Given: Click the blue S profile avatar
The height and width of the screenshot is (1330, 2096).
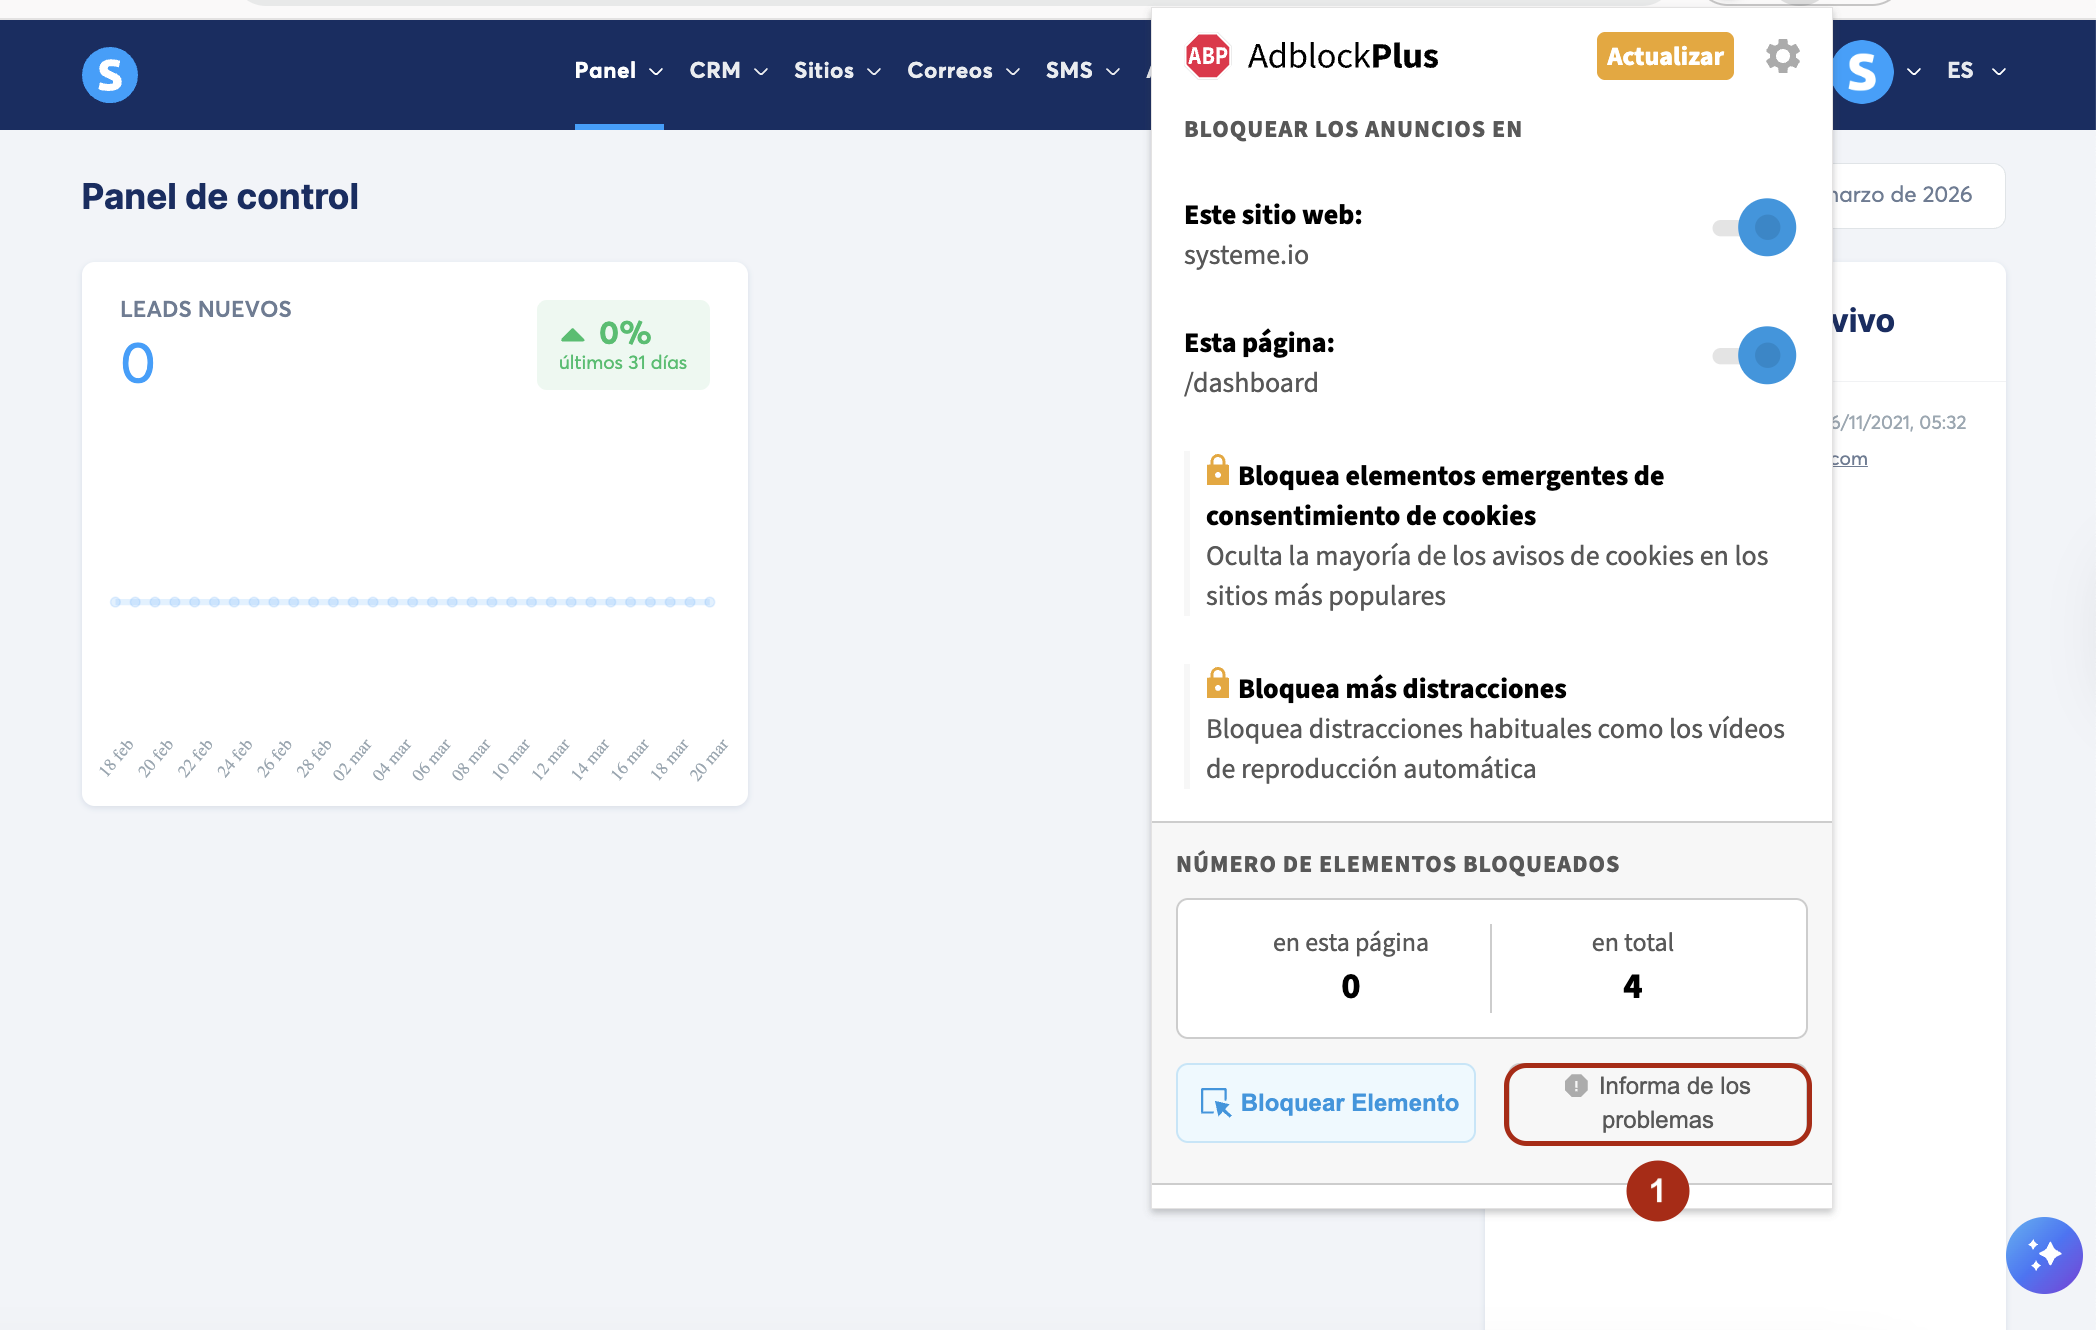Looking at the screenshot, I should point(1862,72).
